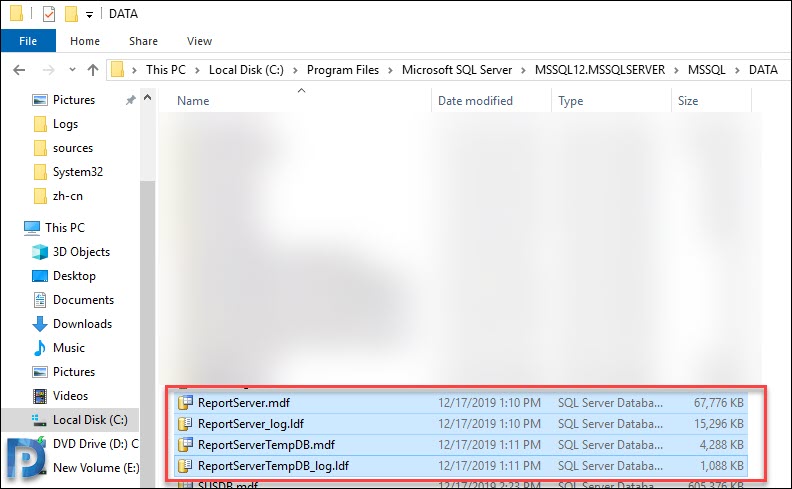This screenshot has width=792, height=489.
Task: Select the ReportServerTempDB.mdf file icon
Action: pyautogui.click(x=185, y=445)
